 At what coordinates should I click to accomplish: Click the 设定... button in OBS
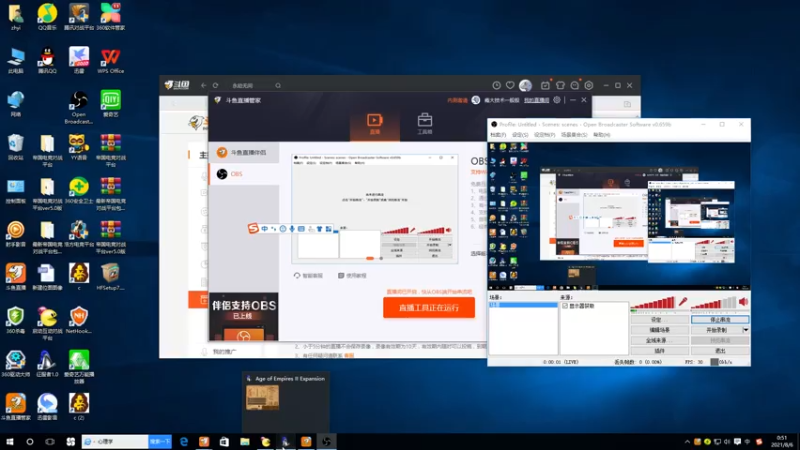point(659,319)
